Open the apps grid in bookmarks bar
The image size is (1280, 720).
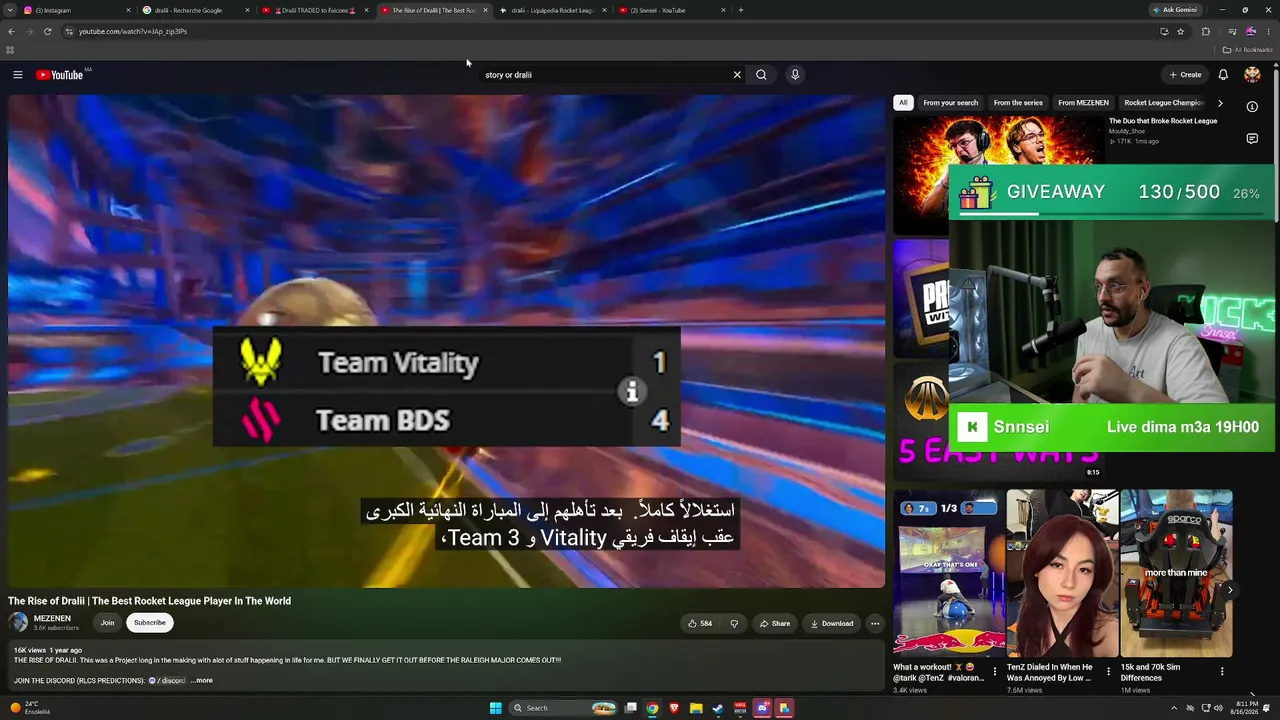click(10, 50)
